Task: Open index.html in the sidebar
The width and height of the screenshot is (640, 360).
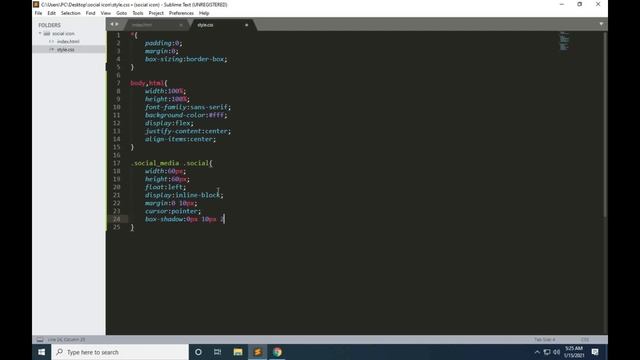Action: pyautogui.click(x=68, y=41)
